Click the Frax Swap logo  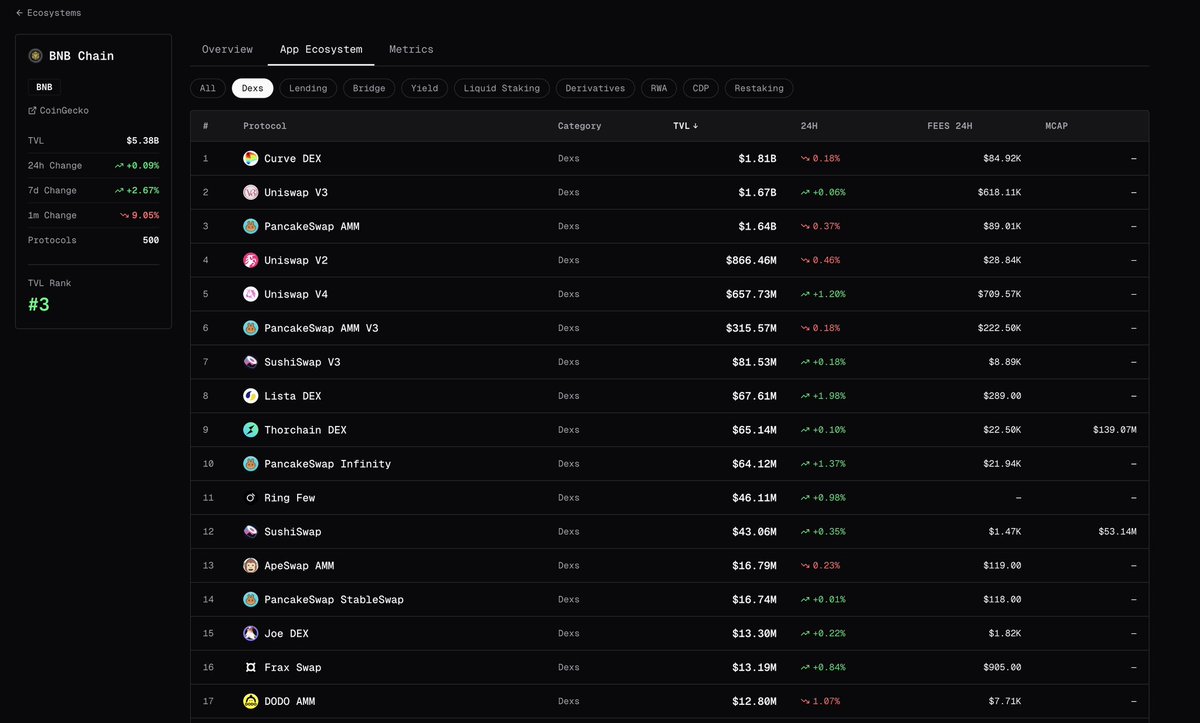point(251,668)
